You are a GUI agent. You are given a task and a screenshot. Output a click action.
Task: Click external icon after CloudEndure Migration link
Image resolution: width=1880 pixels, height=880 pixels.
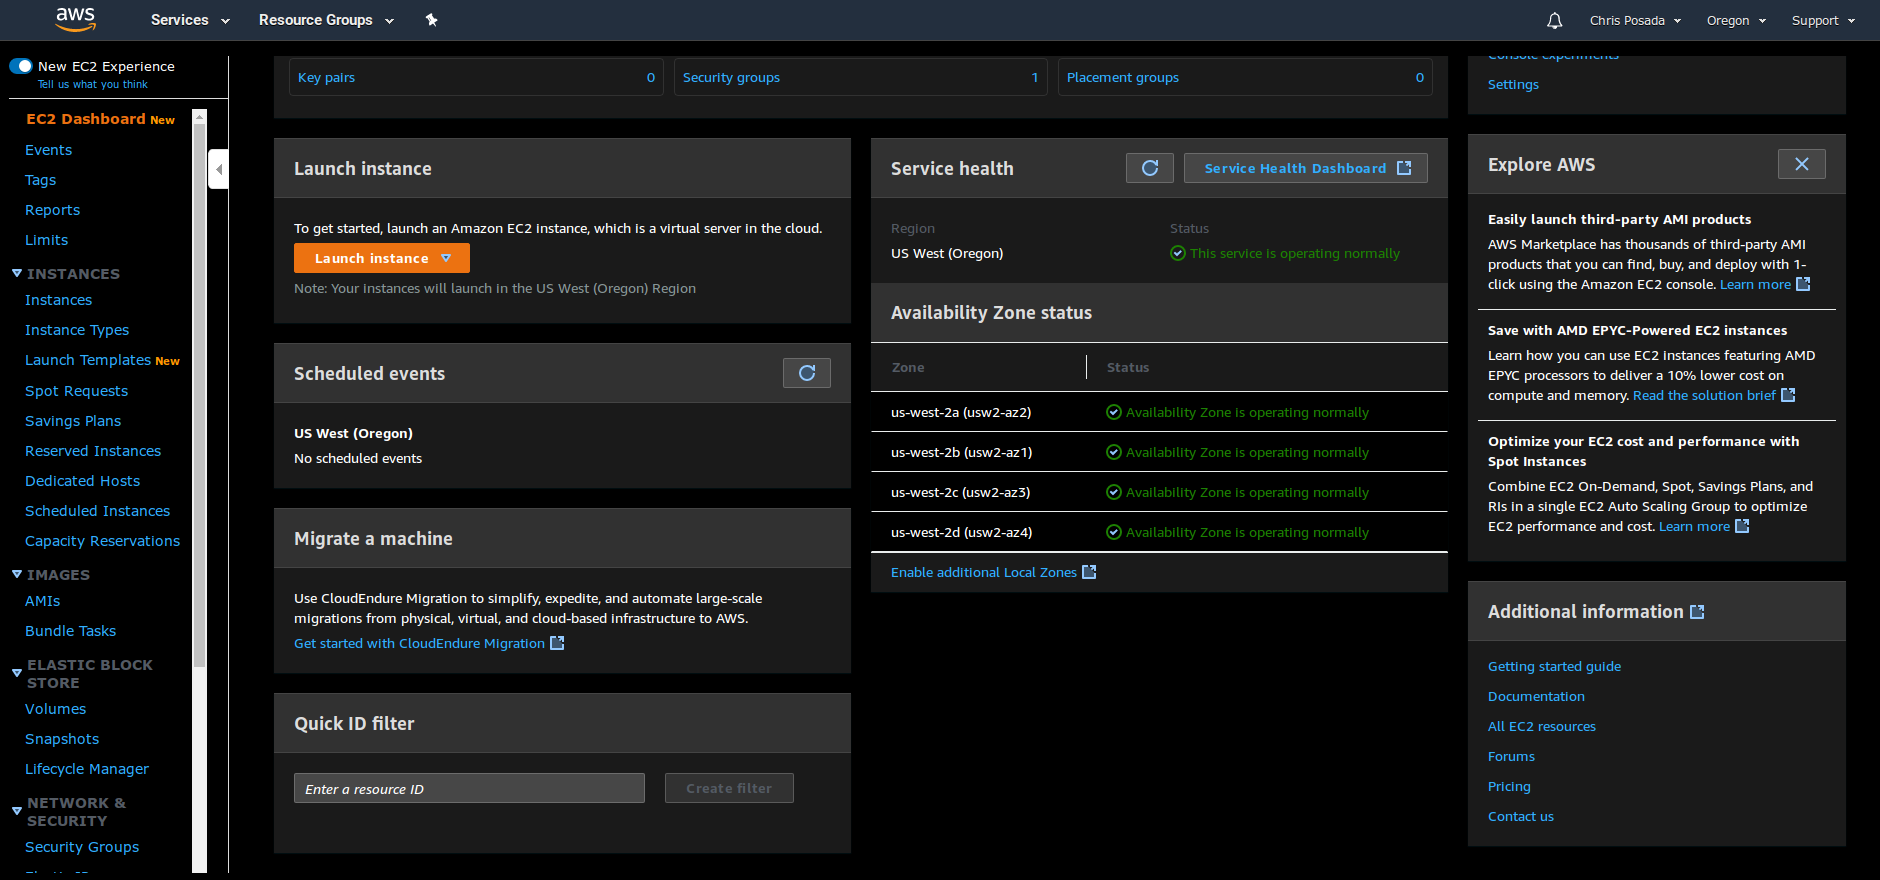click(x=557, y=643)
